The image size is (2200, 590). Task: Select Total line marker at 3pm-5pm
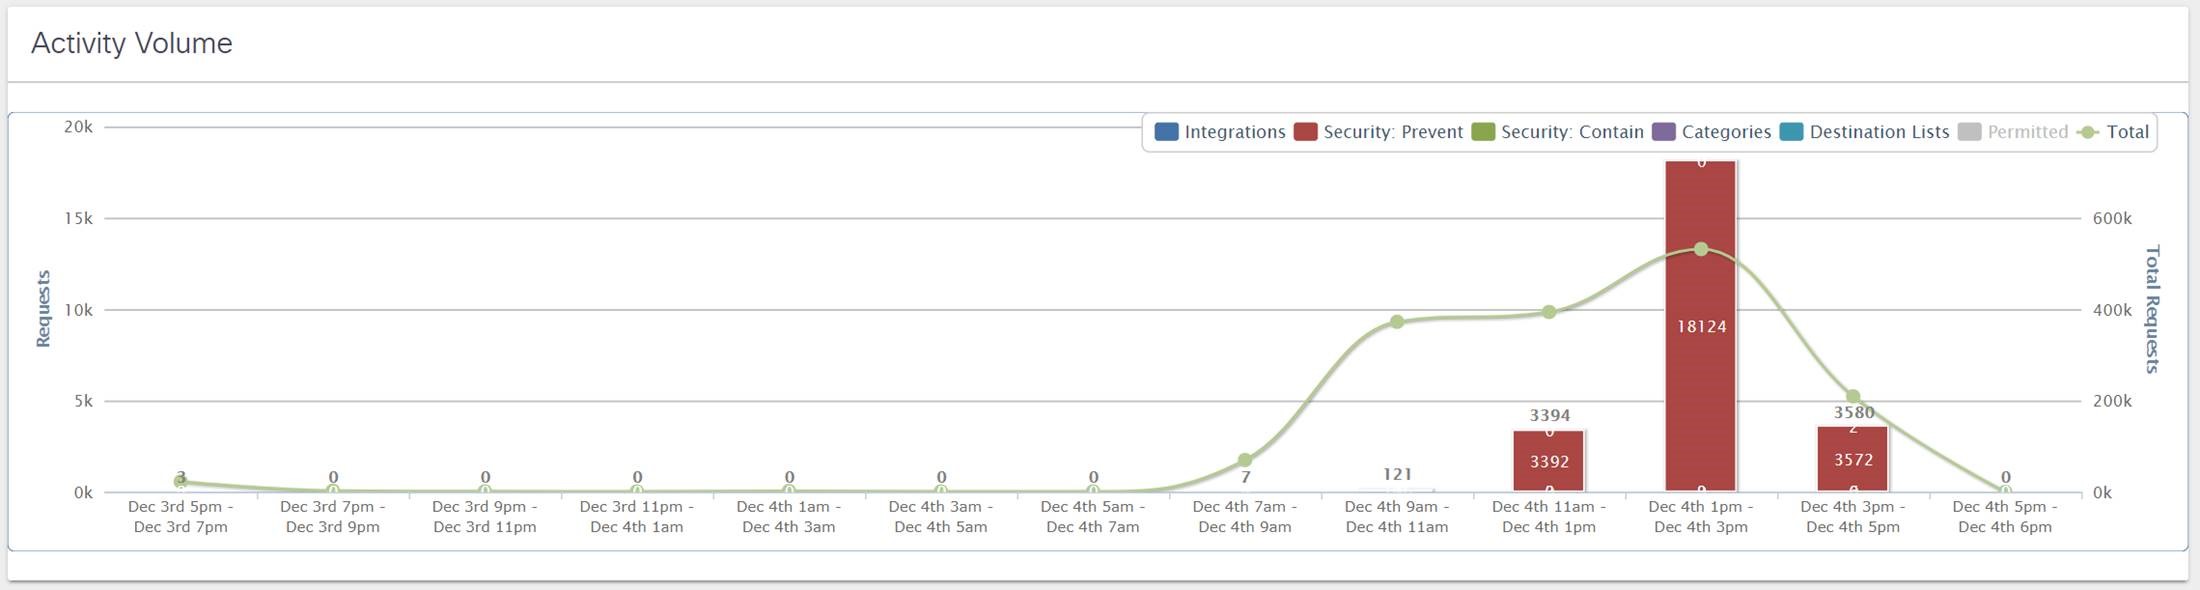(x=1853, y=397)
